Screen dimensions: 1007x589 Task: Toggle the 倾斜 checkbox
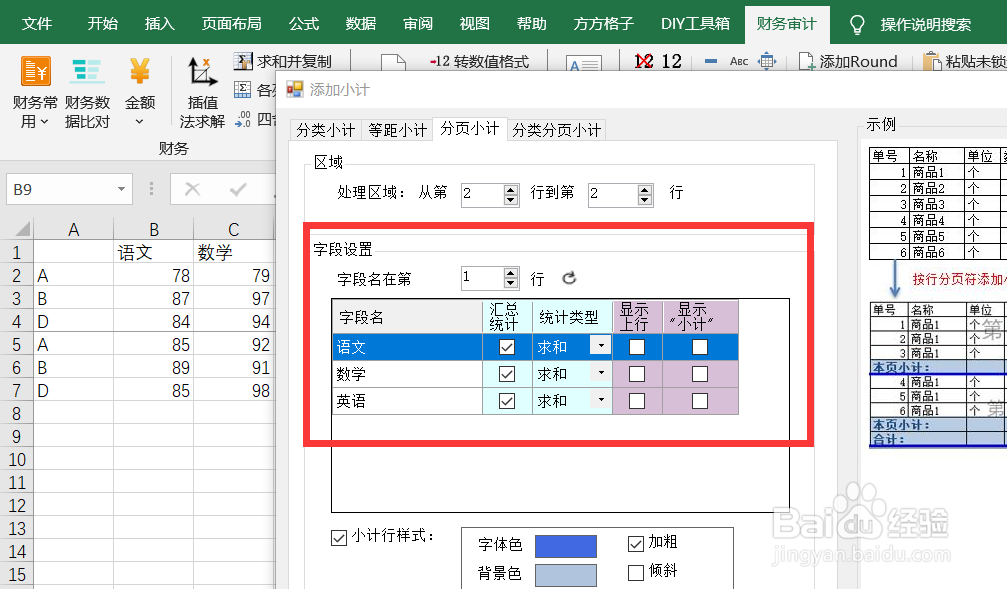click(635, 572)
